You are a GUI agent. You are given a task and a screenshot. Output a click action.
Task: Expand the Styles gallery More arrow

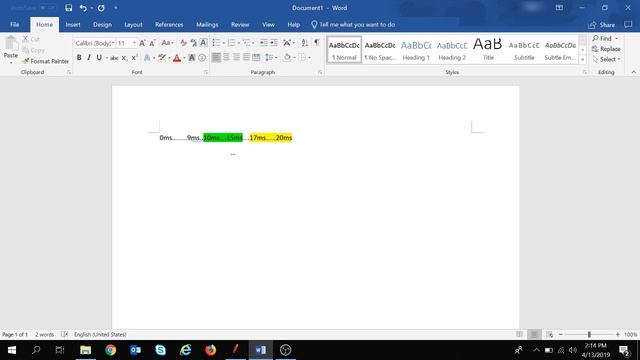point(582,60)
